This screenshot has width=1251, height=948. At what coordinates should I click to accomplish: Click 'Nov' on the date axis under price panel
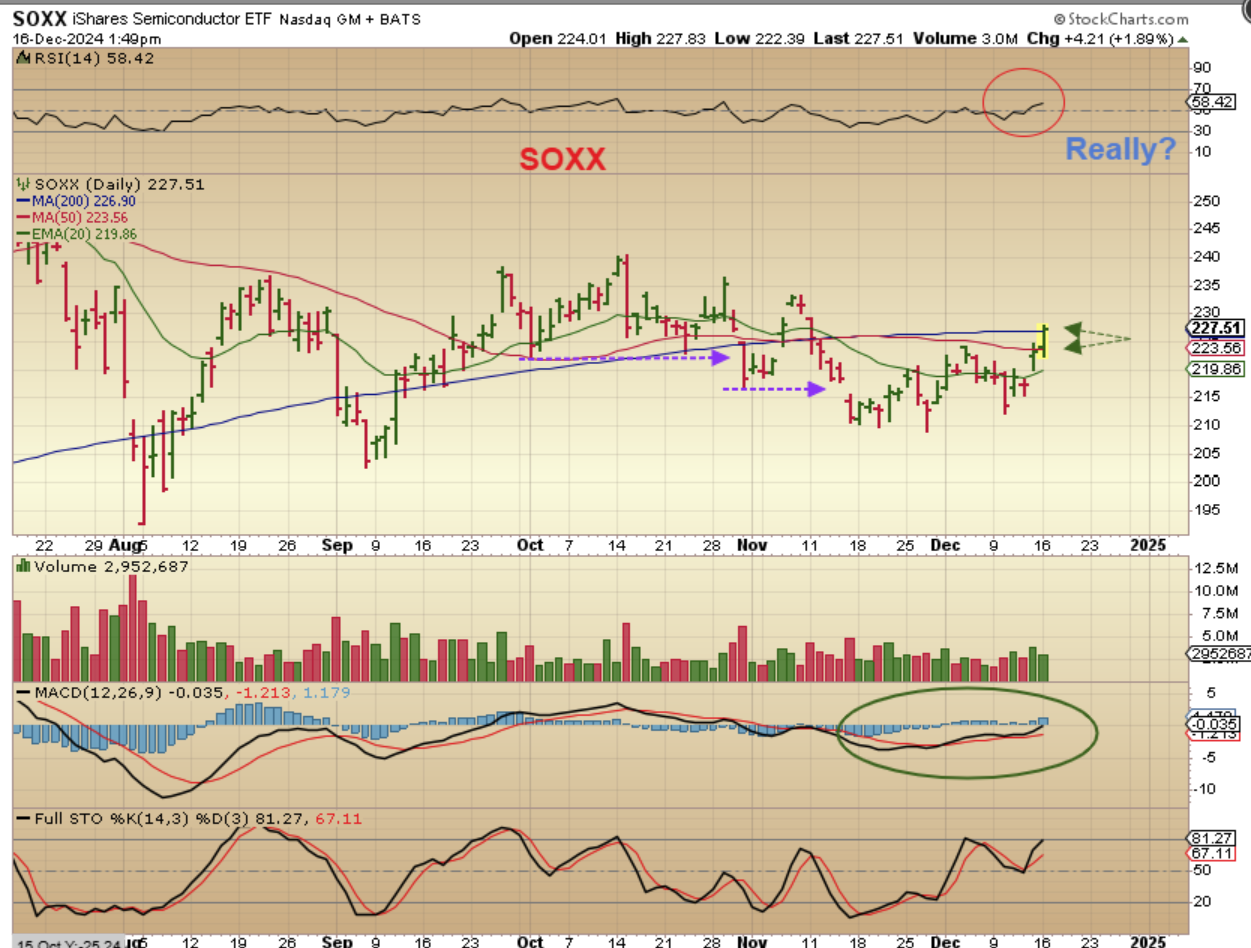(x=750, y=545)
